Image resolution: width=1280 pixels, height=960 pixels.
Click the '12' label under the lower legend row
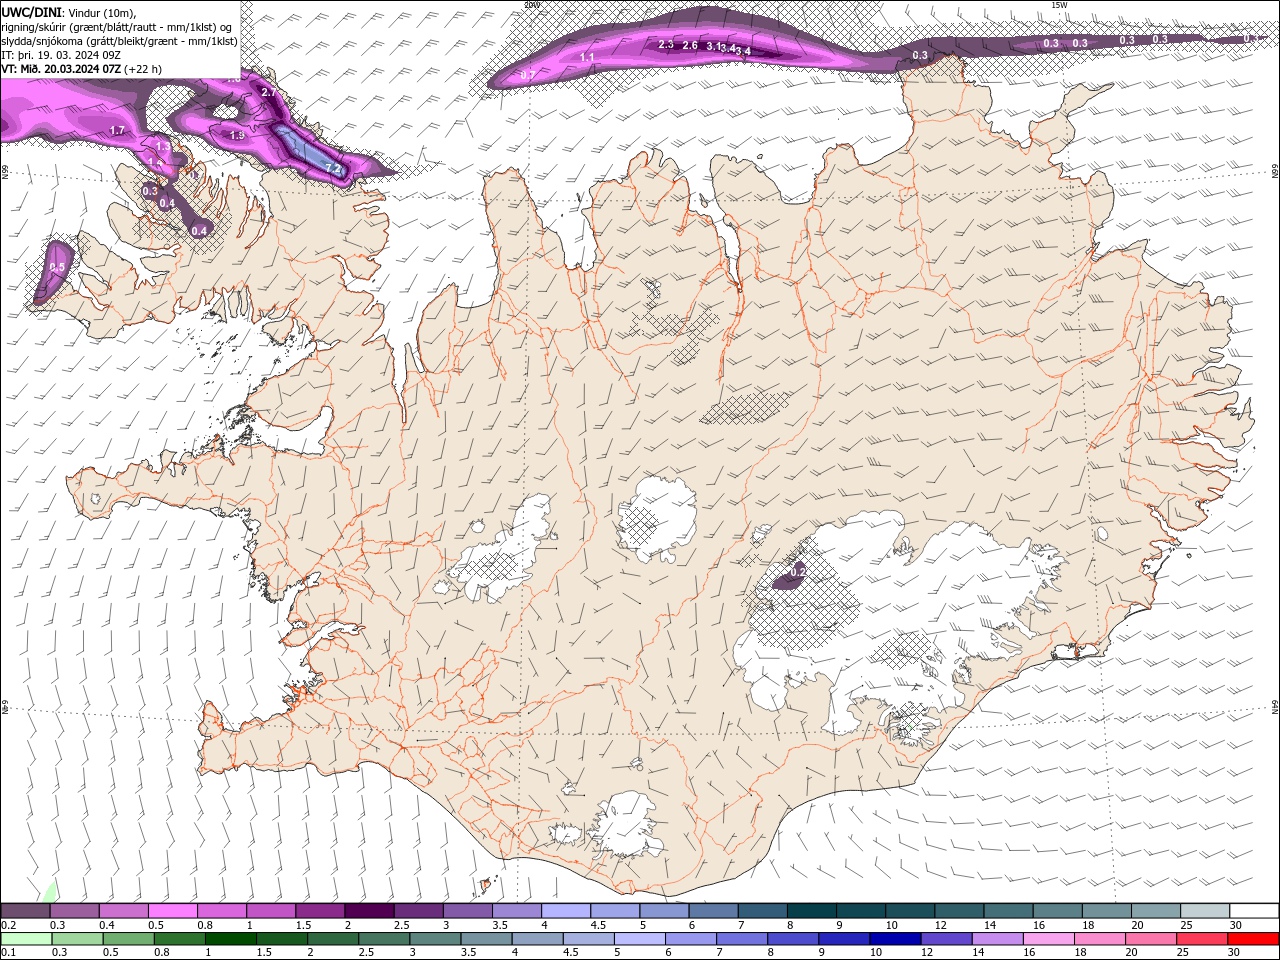[x=927, y=953]
